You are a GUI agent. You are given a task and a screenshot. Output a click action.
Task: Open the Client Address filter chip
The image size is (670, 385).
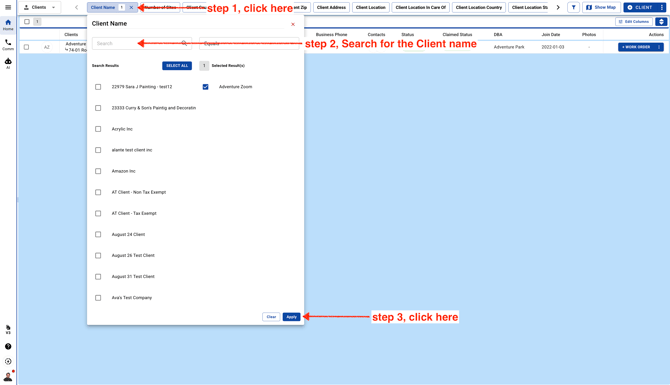332,7
